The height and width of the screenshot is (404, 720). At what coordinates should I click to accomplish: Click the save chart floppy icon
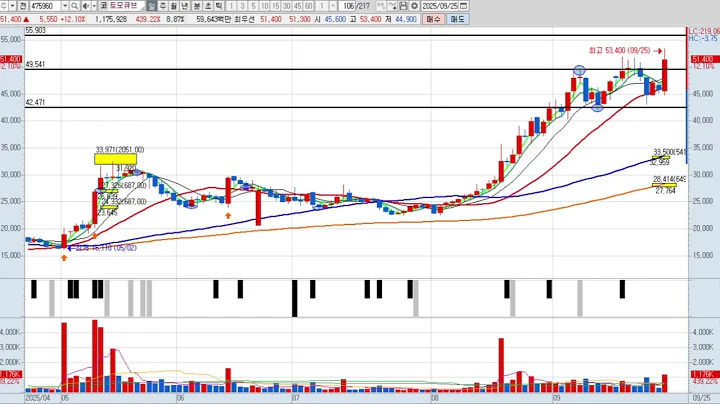click(403, 6)
